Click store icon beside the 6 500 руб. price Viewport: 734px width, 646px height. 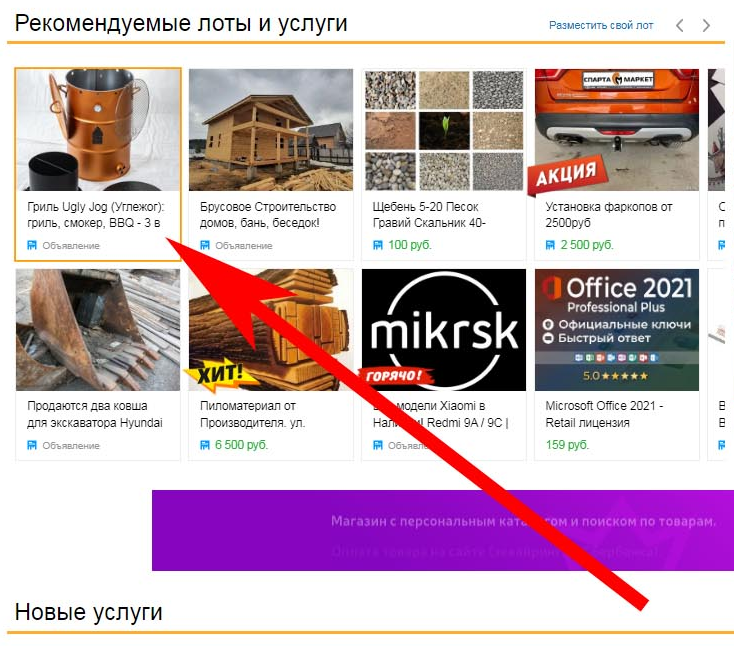(x=205, y=445)
